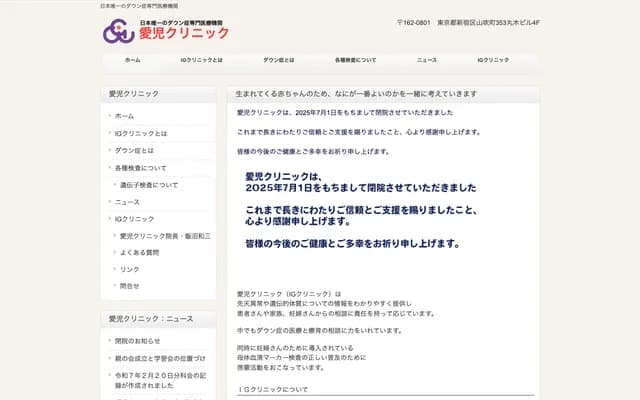Select ホーム in the sidebar menu
This screenshot has height=400, width=640.
coord(124,116)
